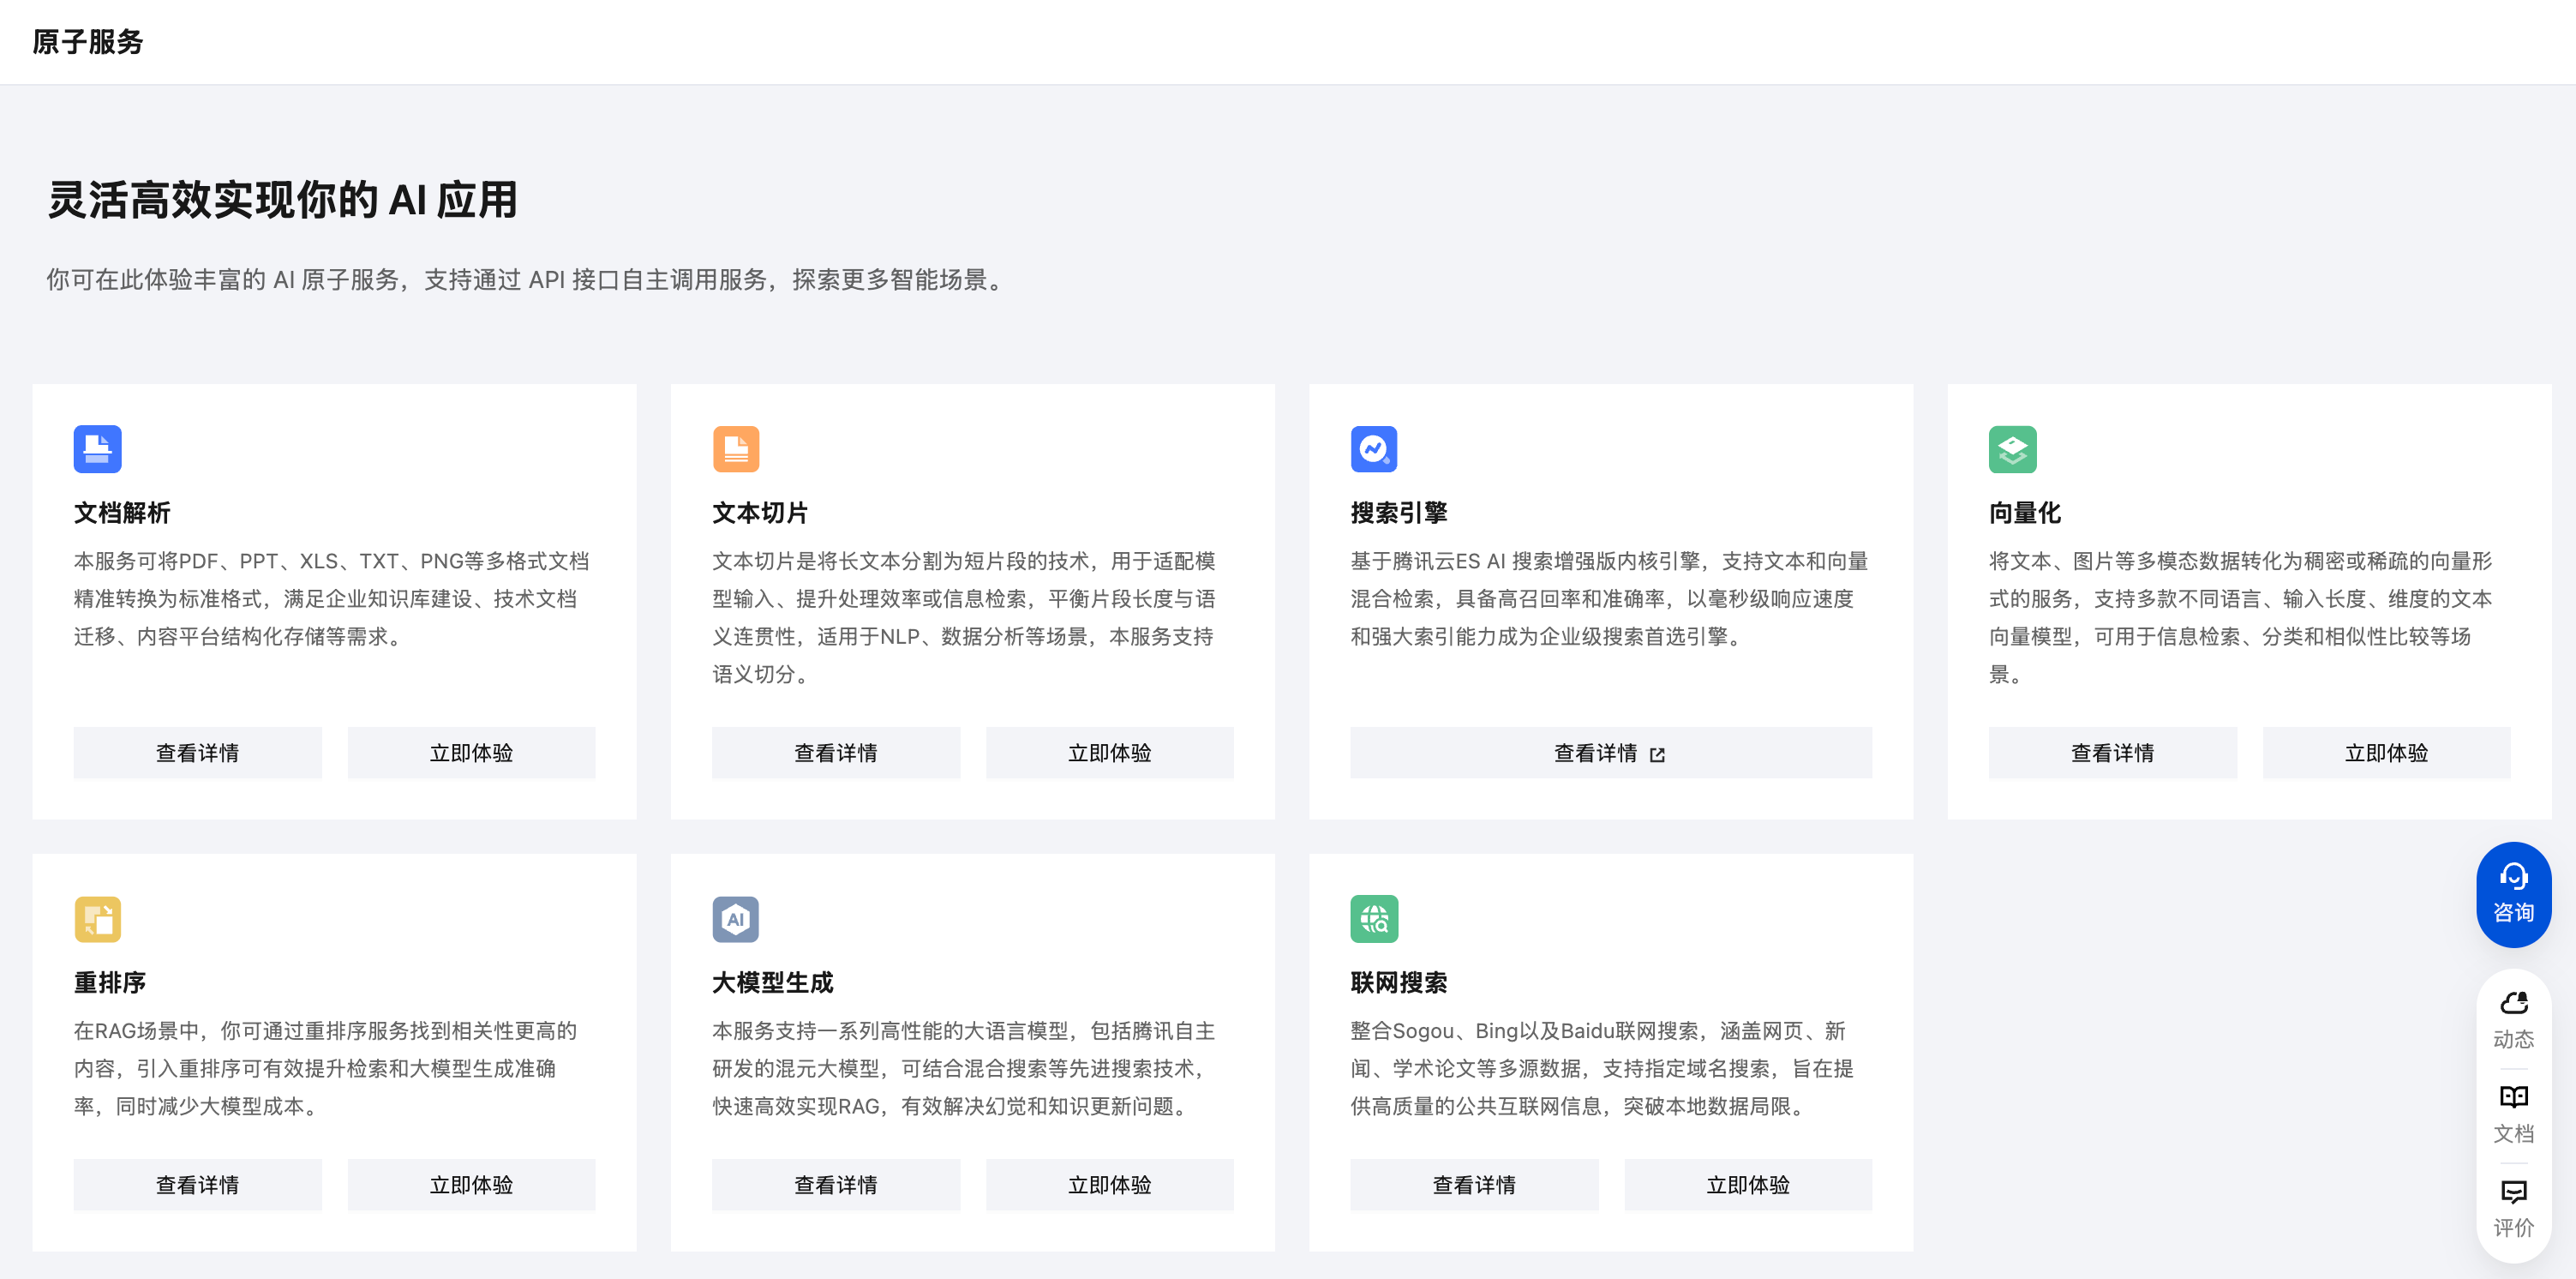This screenshot has height=1279, width=2576.
Task: Click the 大模型生成 AI hexagon icon
Action: point(735,918)
